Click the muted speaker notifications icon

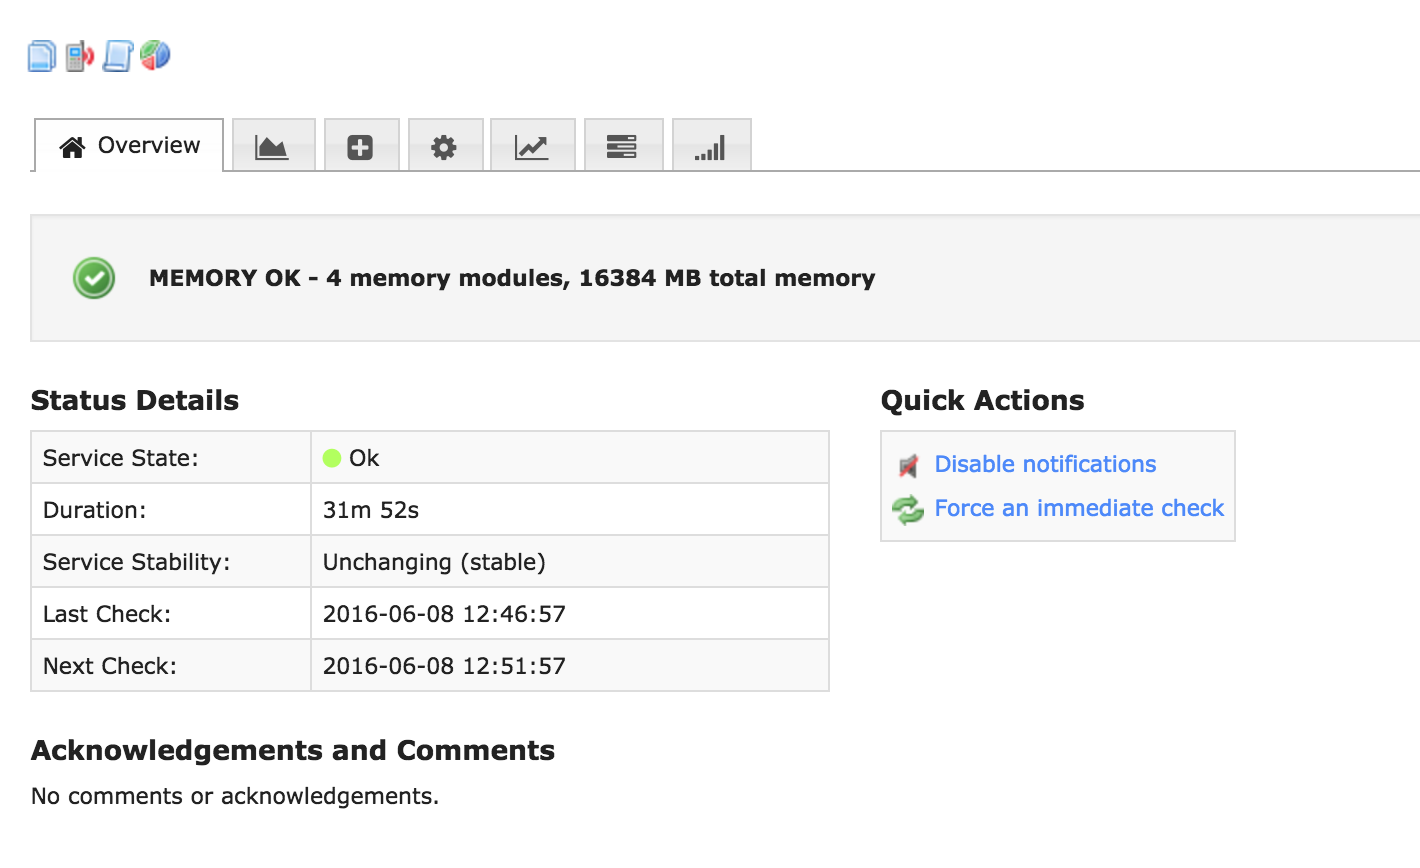click(908, 465)
